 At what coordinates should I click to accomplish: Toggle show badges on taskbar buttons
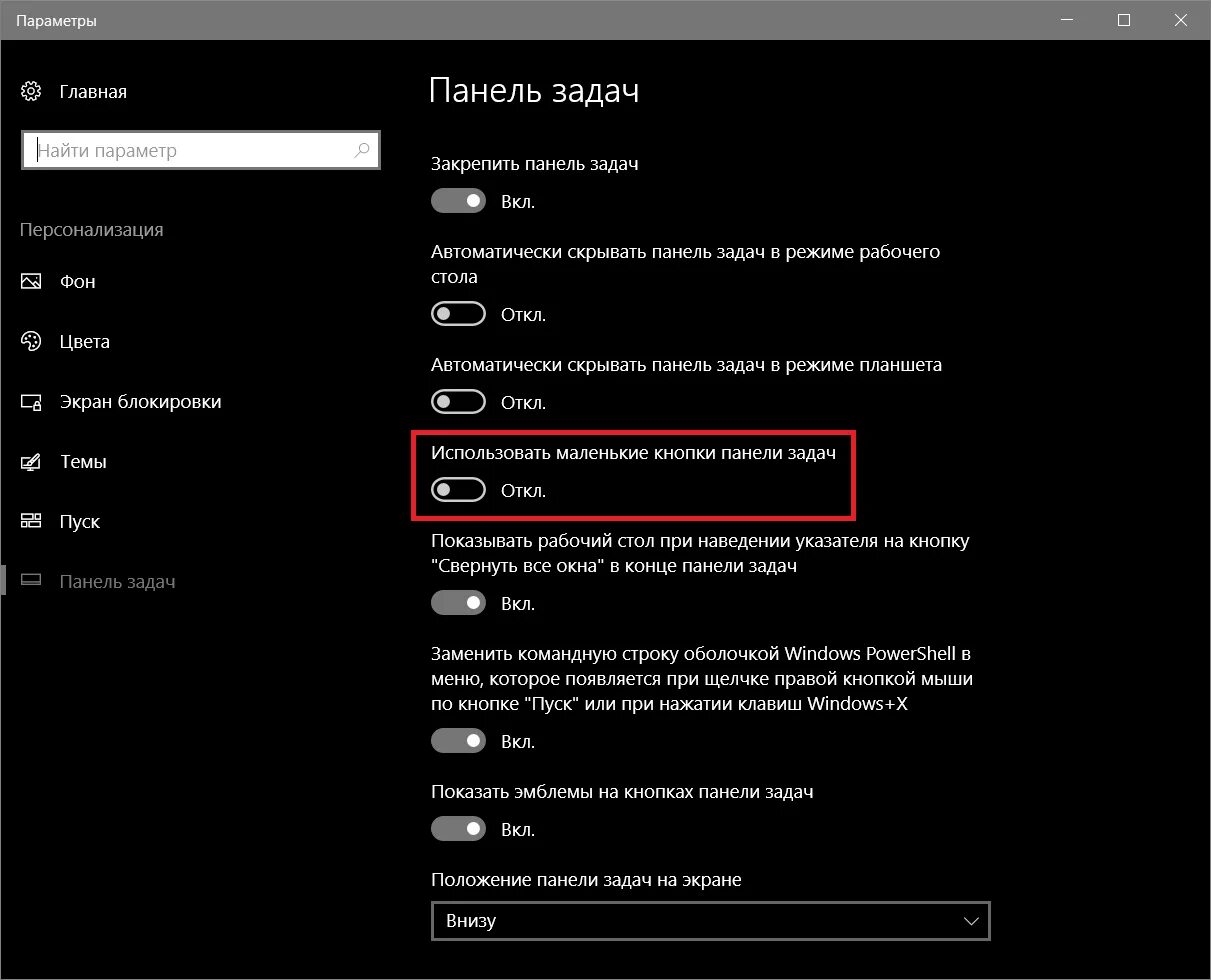(x=458, y=830)
